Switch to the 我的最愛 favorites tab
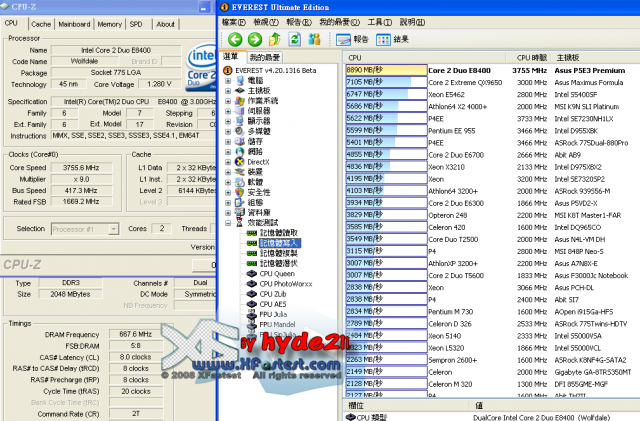Viewport: 640px width, 421px height. tap(265, 57)
